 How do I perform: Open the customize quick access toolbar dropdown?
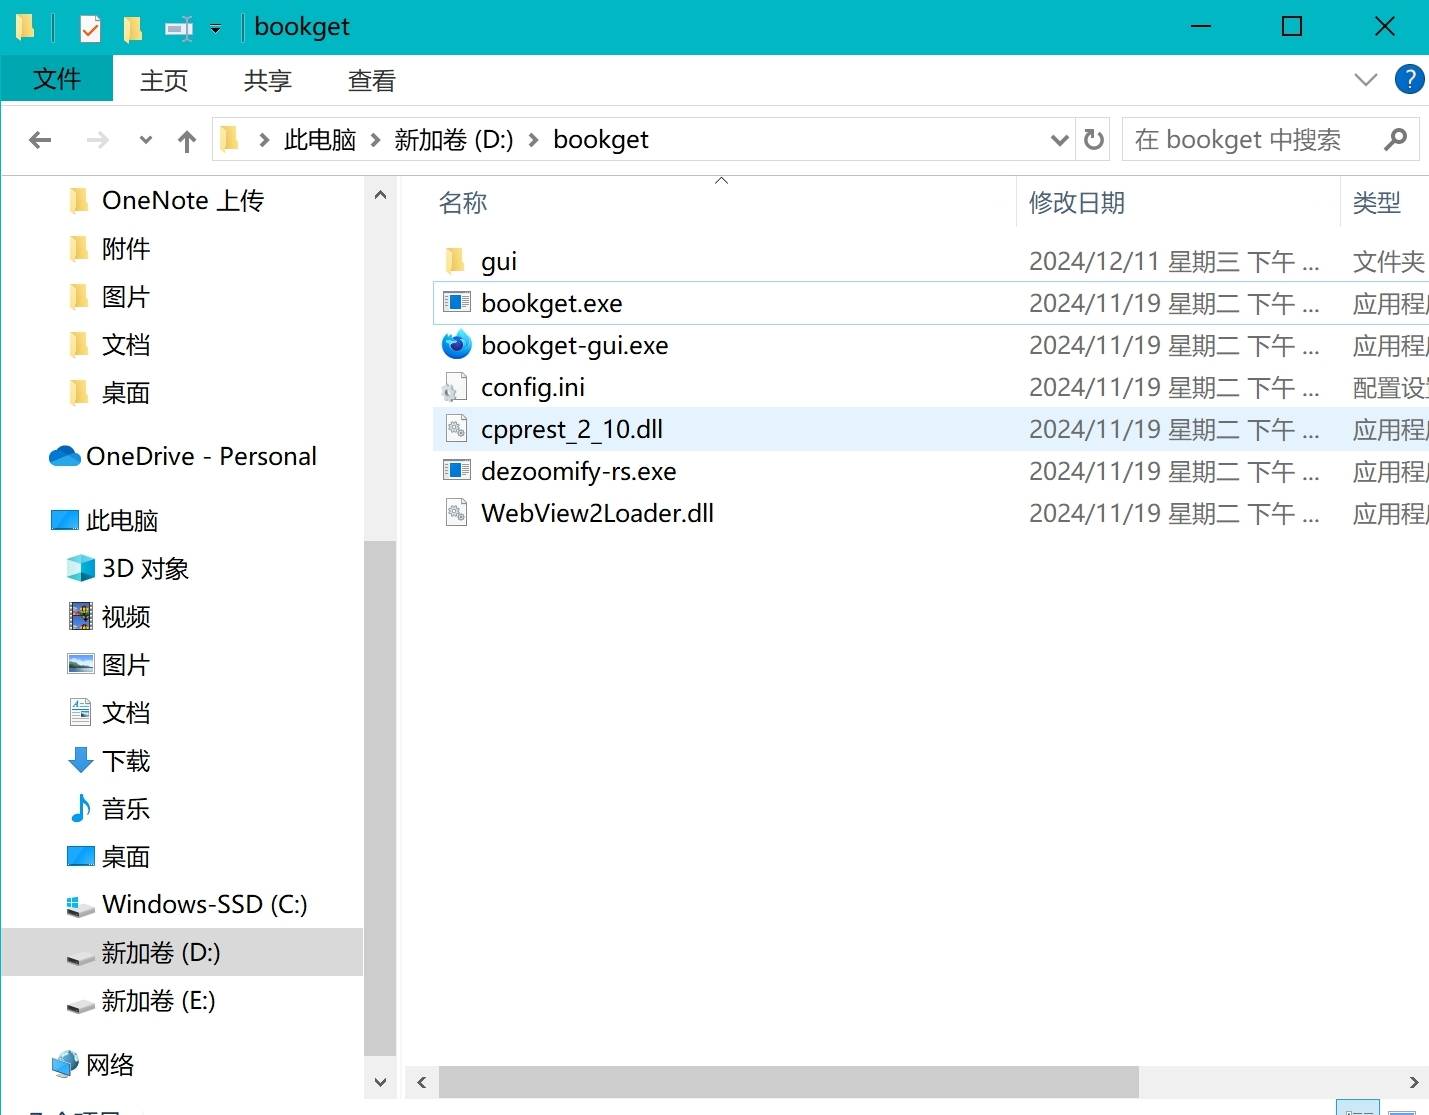point(215,28)
